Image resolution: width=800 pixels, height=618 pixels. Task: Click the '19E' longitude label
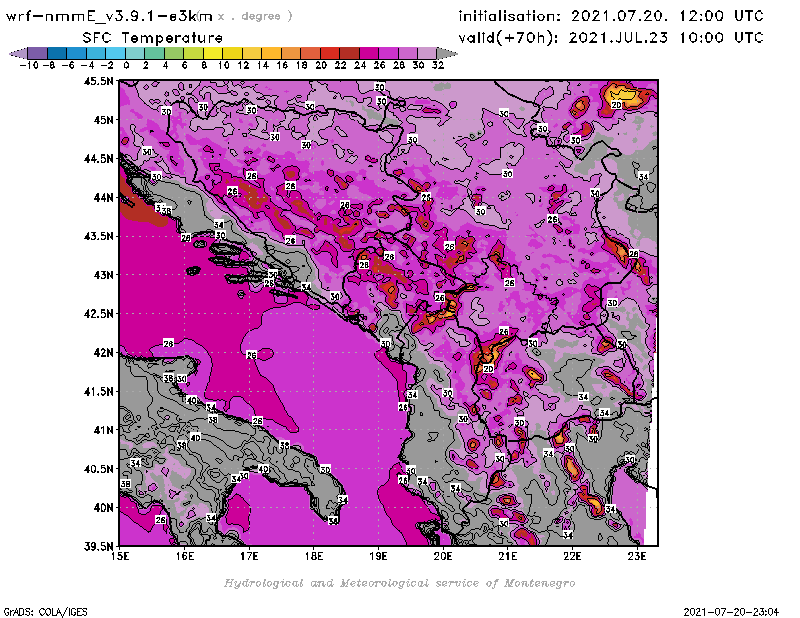click(x=379, y=556)
